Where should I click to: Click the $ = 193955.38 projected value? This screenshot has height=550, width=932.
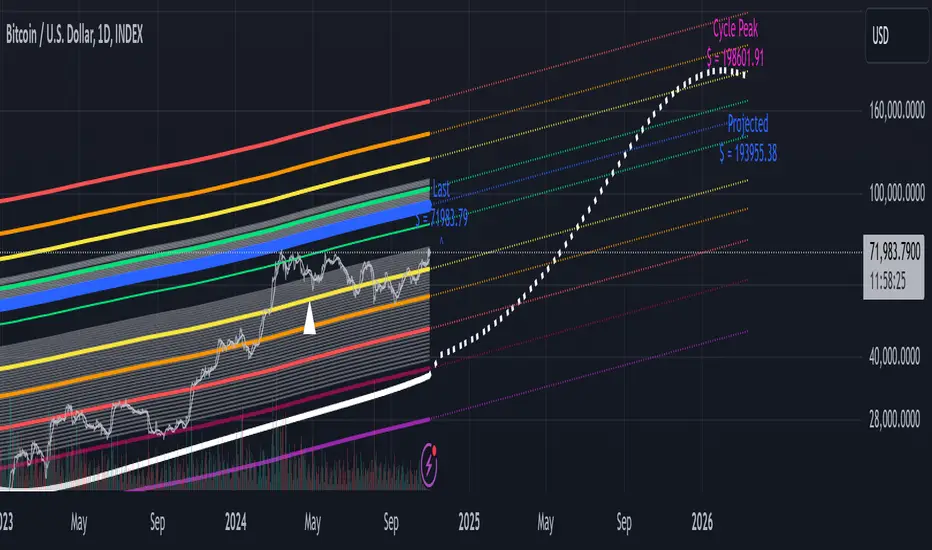coord(748,153)
